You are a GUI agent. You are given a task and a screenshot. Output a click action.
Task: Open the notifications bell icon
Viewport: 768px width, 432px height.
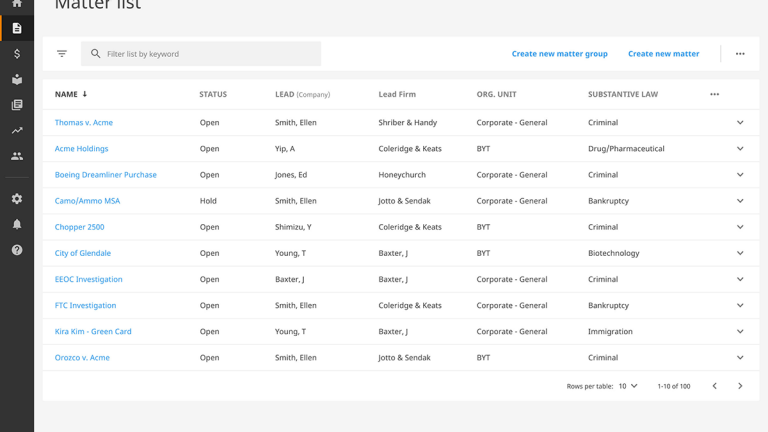(17, 224)
